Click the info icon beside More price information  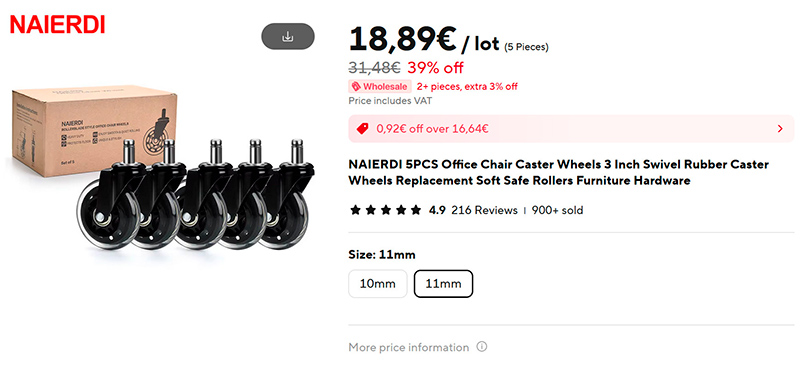481,347
